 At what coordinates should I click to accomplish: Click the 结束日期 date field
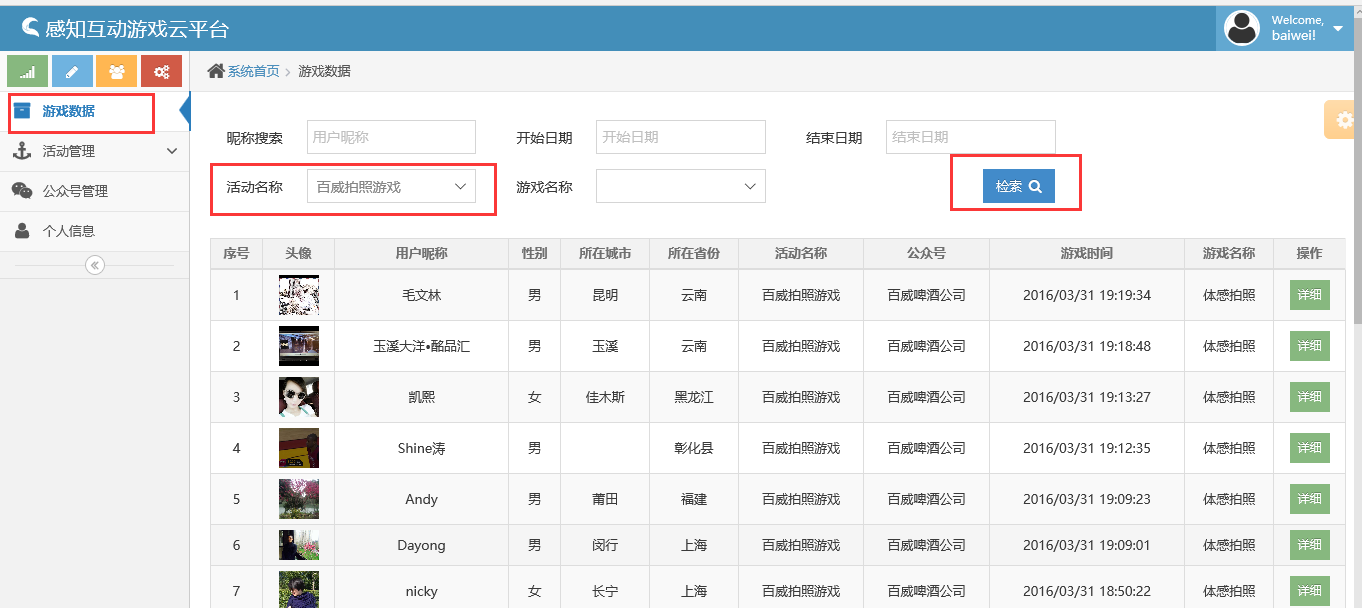tap(971, 137)
